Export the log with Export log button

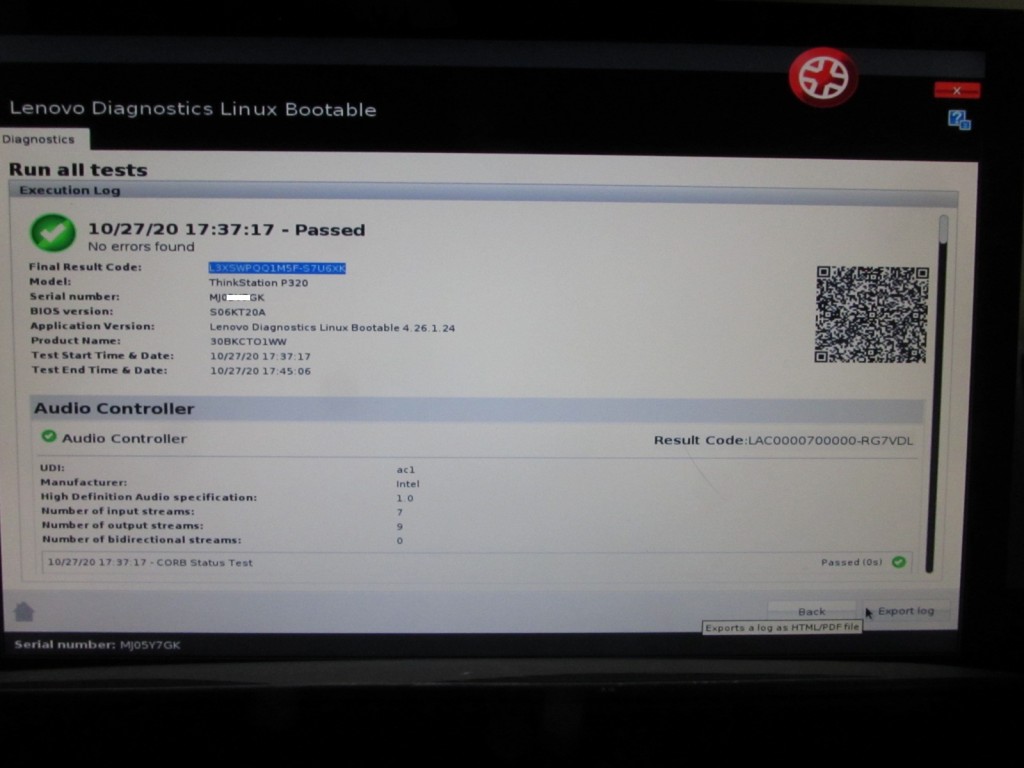pyautogui.click(x=906, y=611)
